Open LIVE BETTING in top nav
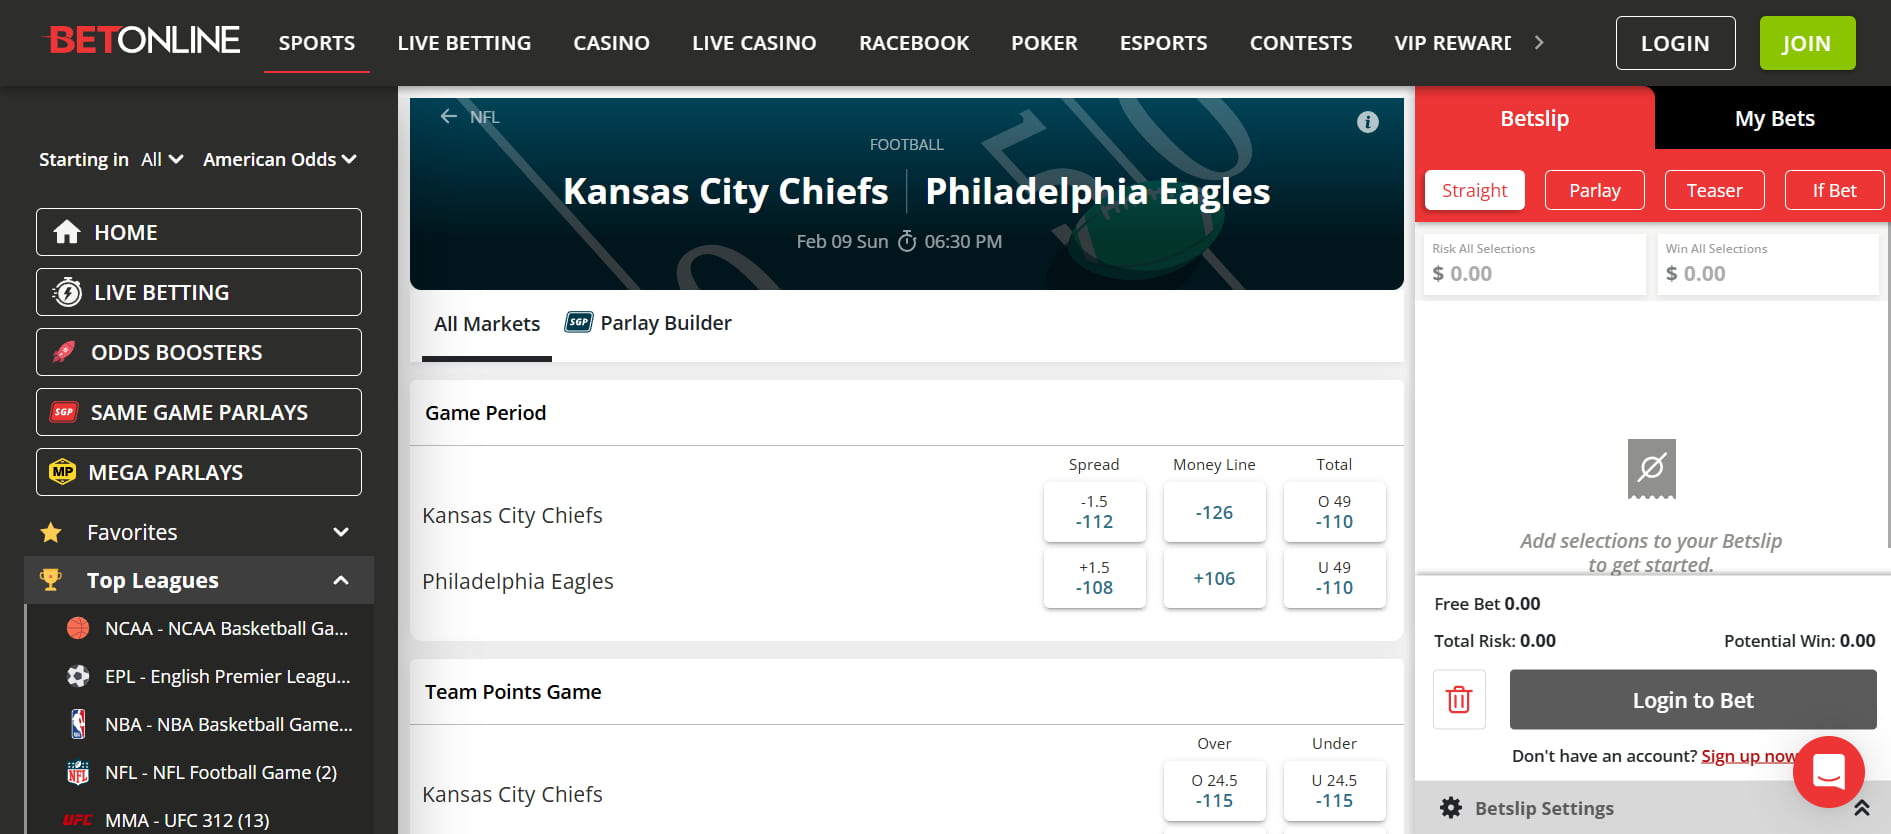This screenshot has height=834, width=1891. click(x=464, y=43)
